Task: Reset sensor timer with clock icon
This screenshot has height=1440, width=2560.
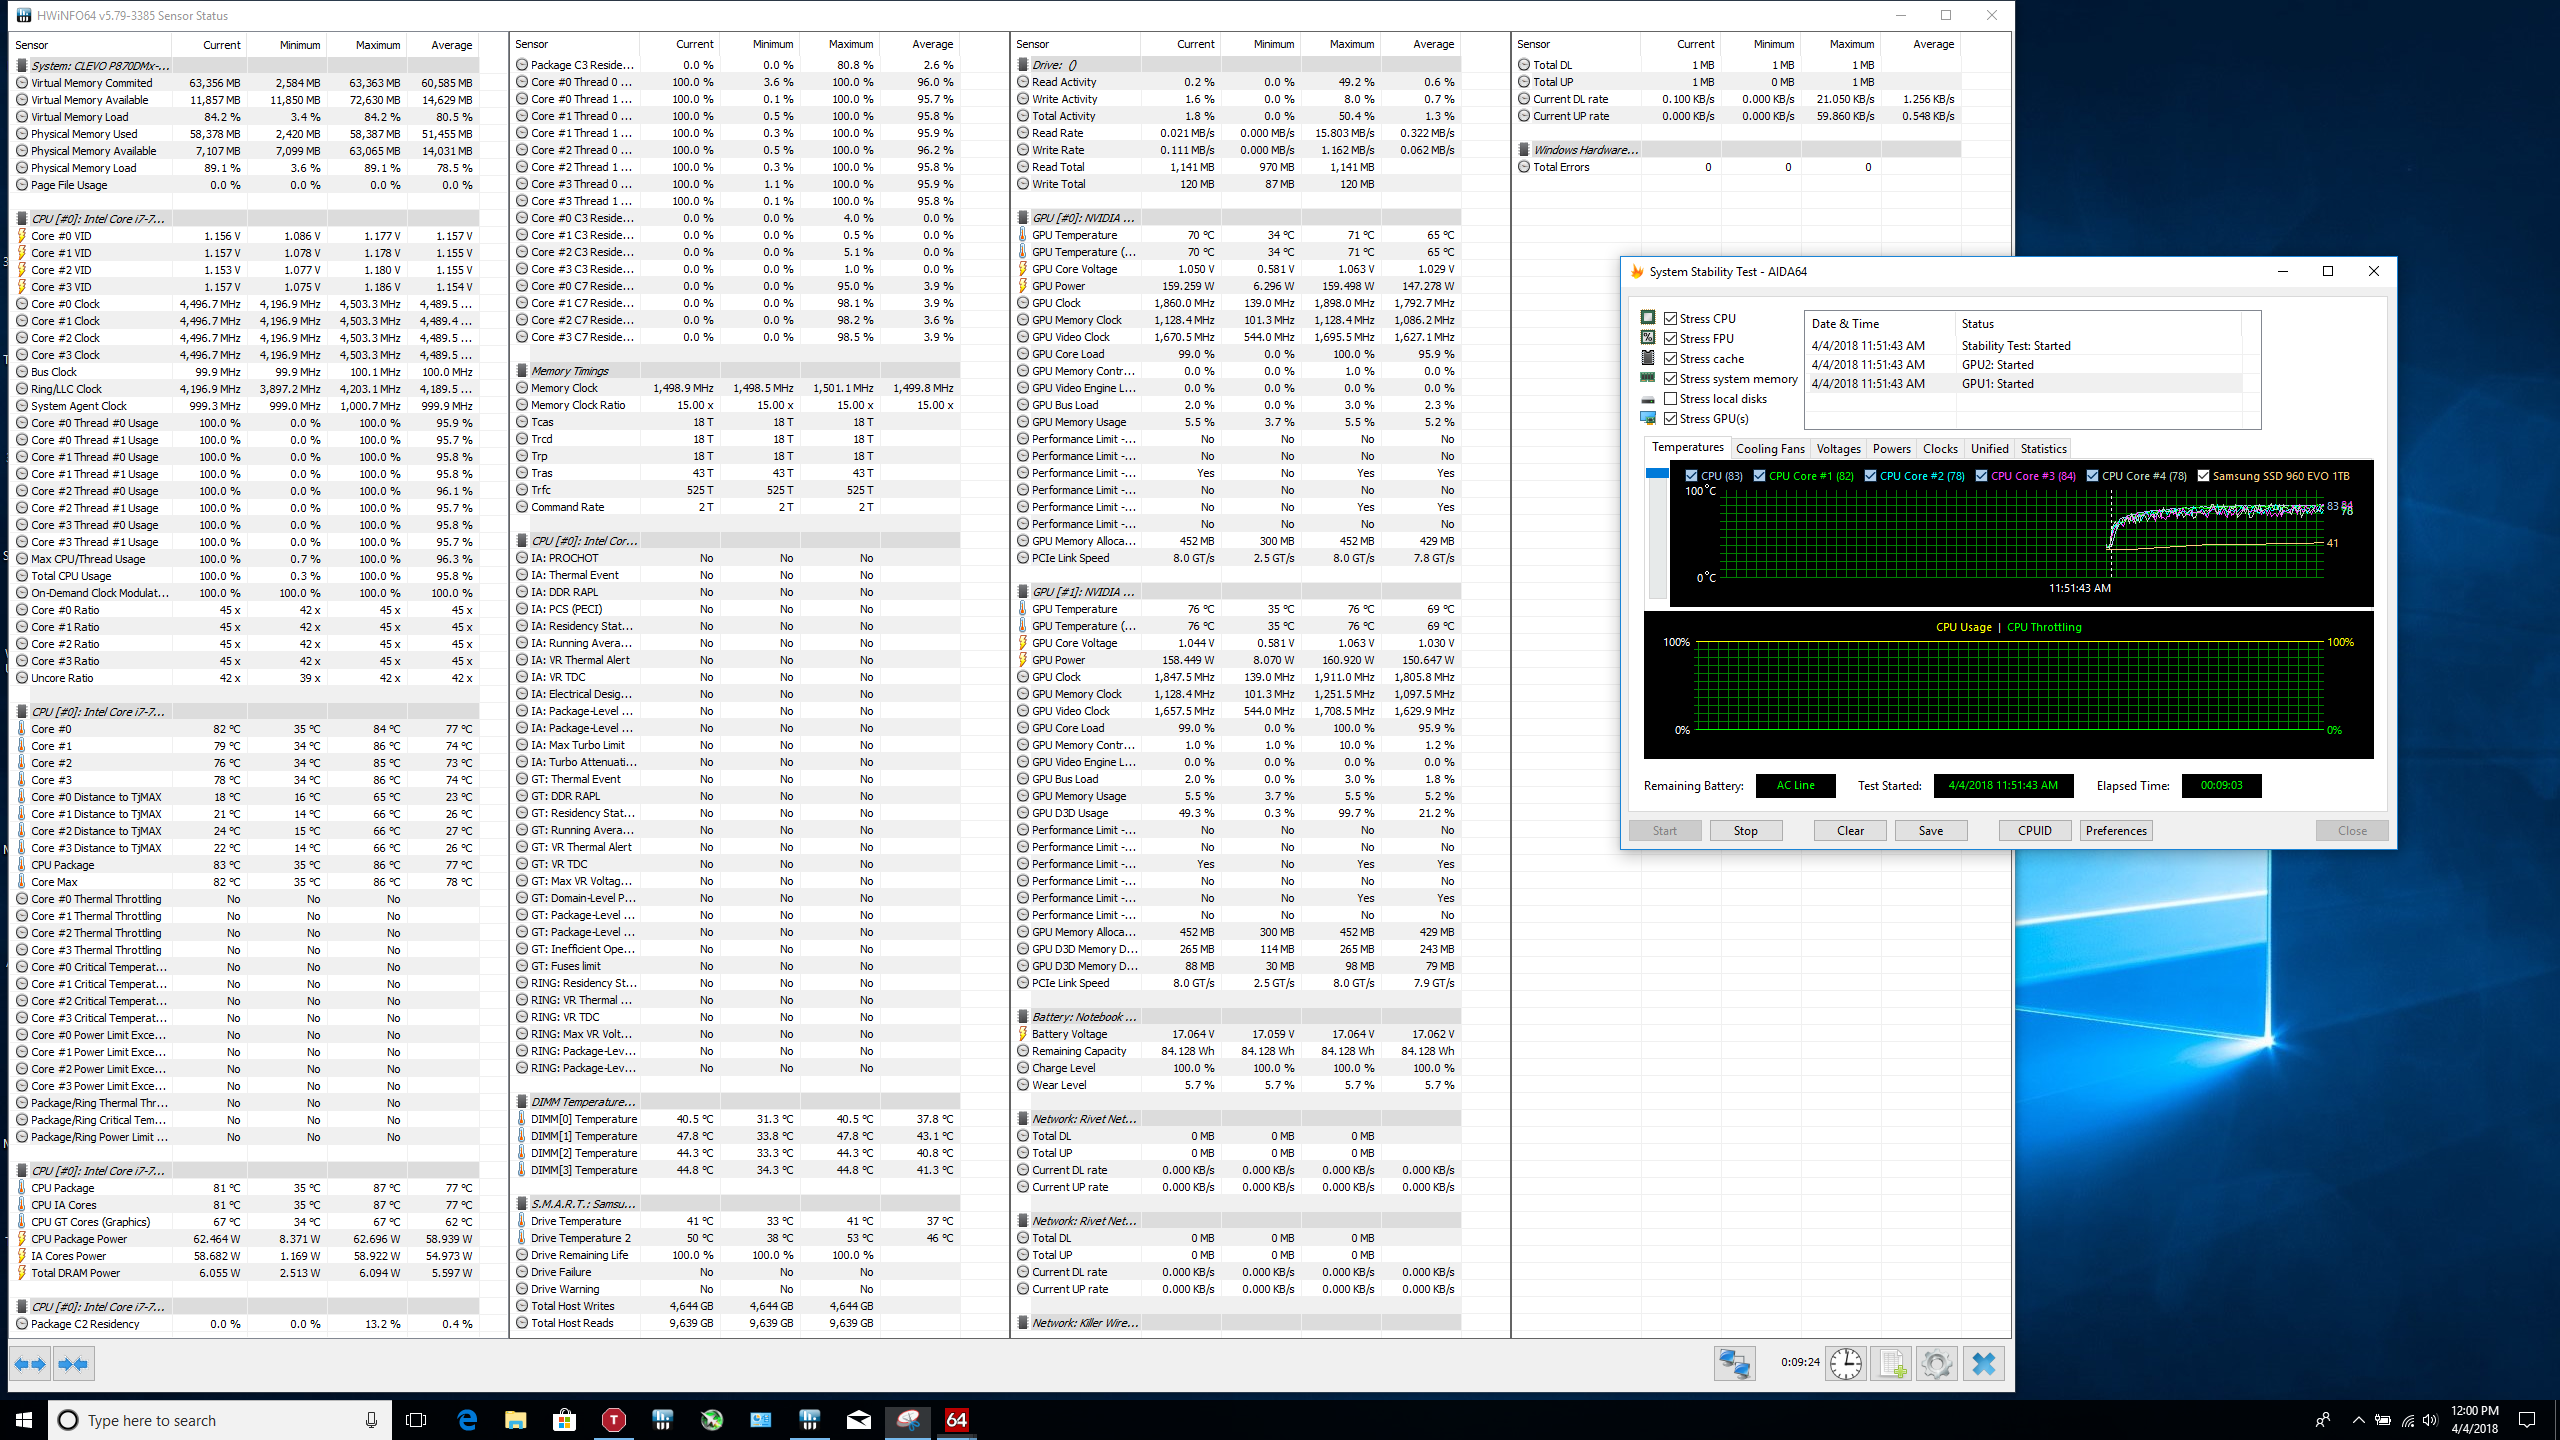Action: pyautogui.click(x=1845, y=1363)
